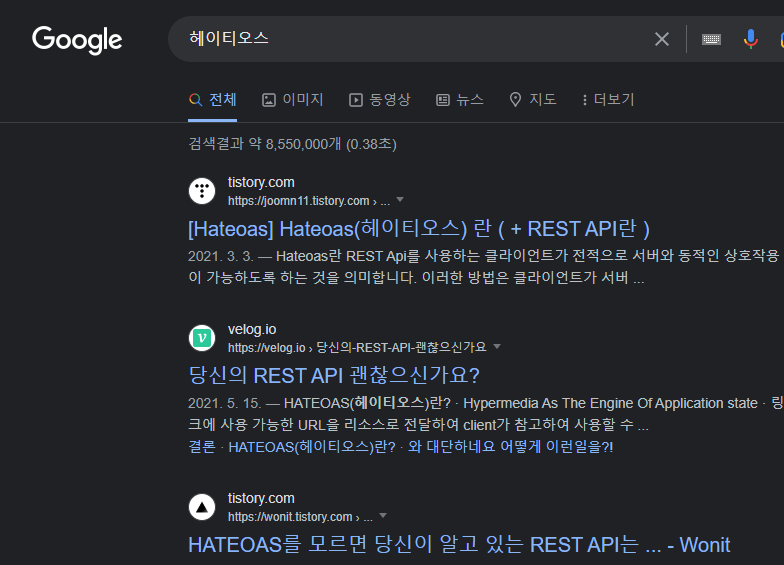Open dropdown arrow next to joomn11.tistory.com URL
The image size is (784, 565).
click(x=400, y=200)
